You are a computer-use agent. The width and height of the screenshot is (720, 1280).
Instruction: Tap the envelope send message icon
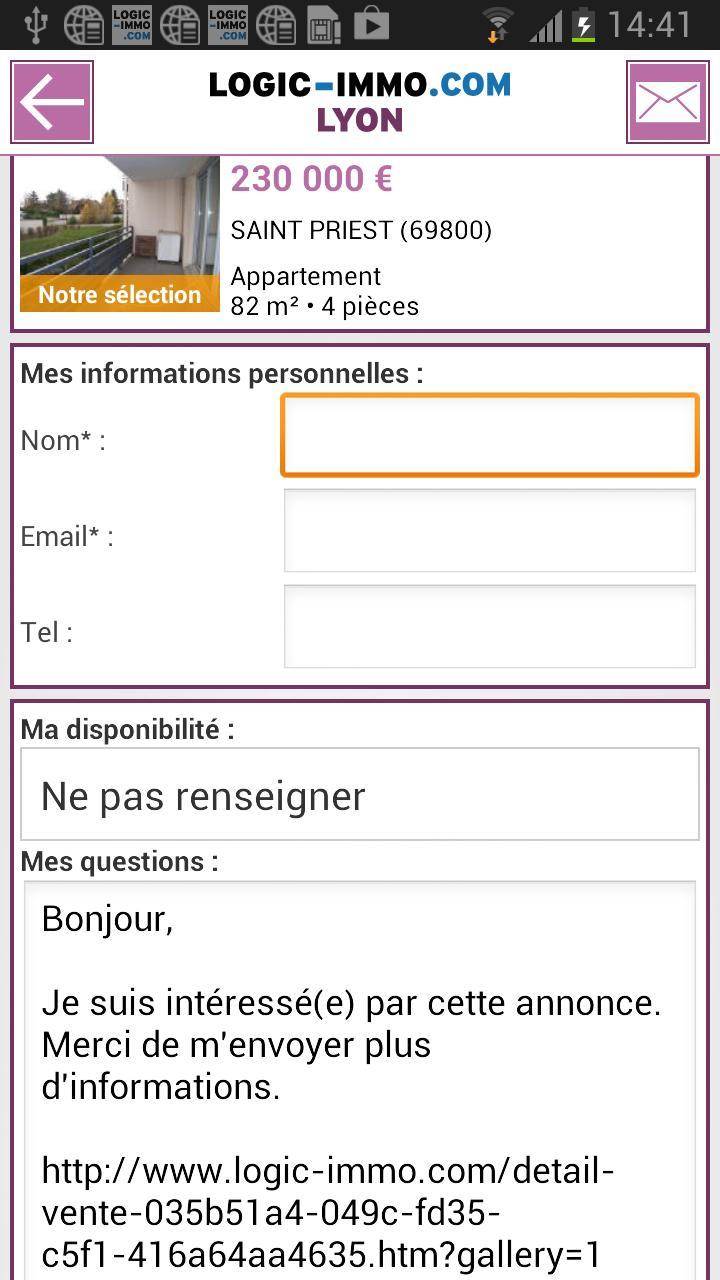pyautogui.click(x=667, y=102)
